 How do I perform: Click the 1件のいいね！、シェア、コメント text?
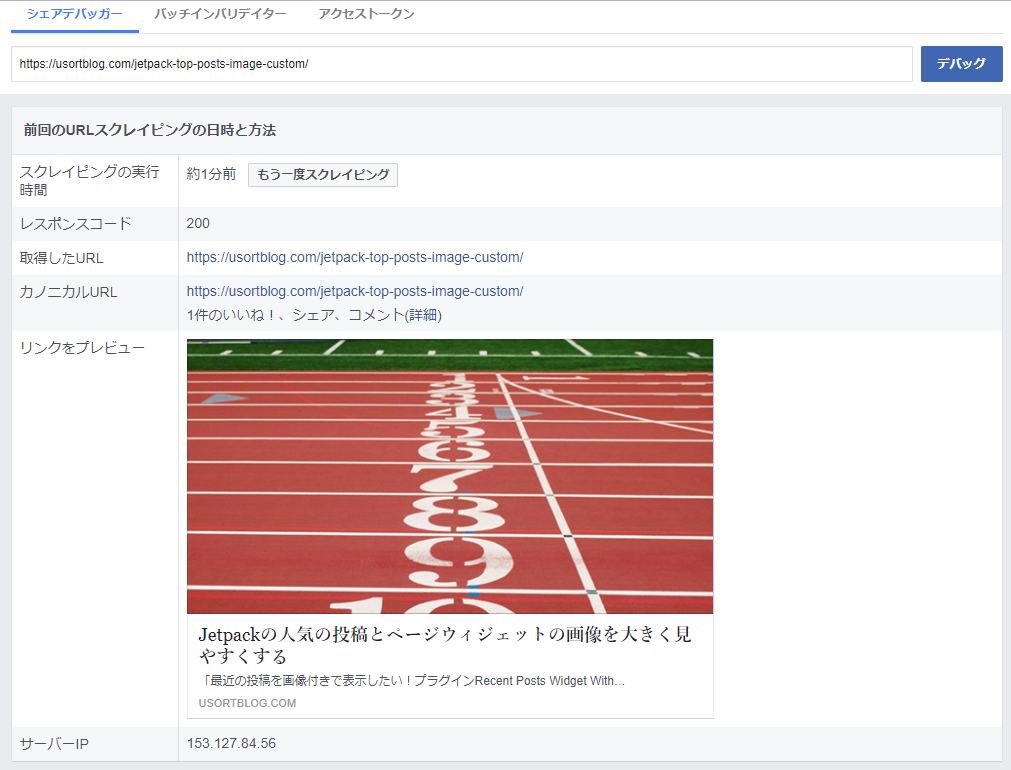tap(295, 315)
